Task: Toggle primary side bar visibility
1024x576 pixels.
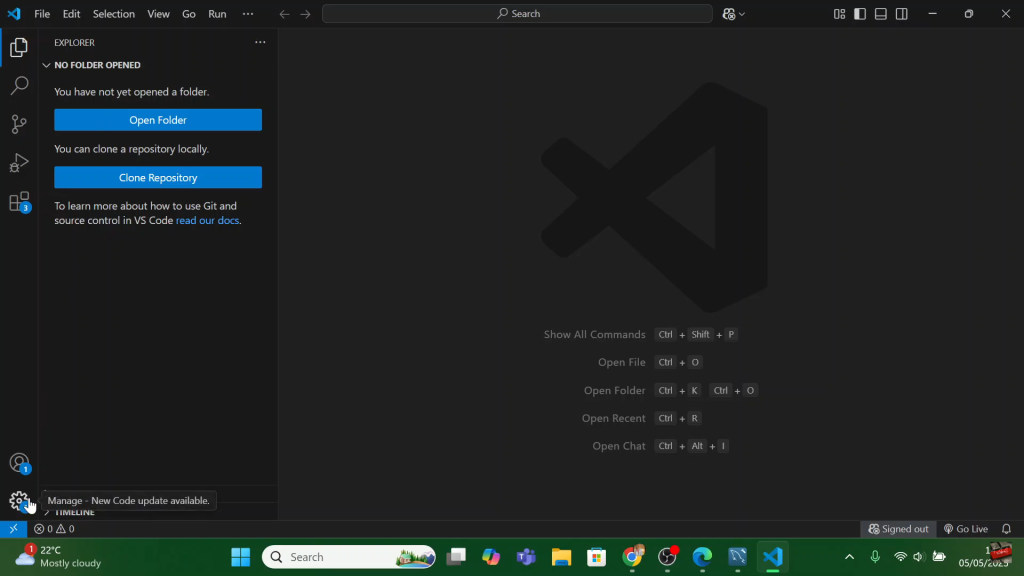Action: coord(860,14)
